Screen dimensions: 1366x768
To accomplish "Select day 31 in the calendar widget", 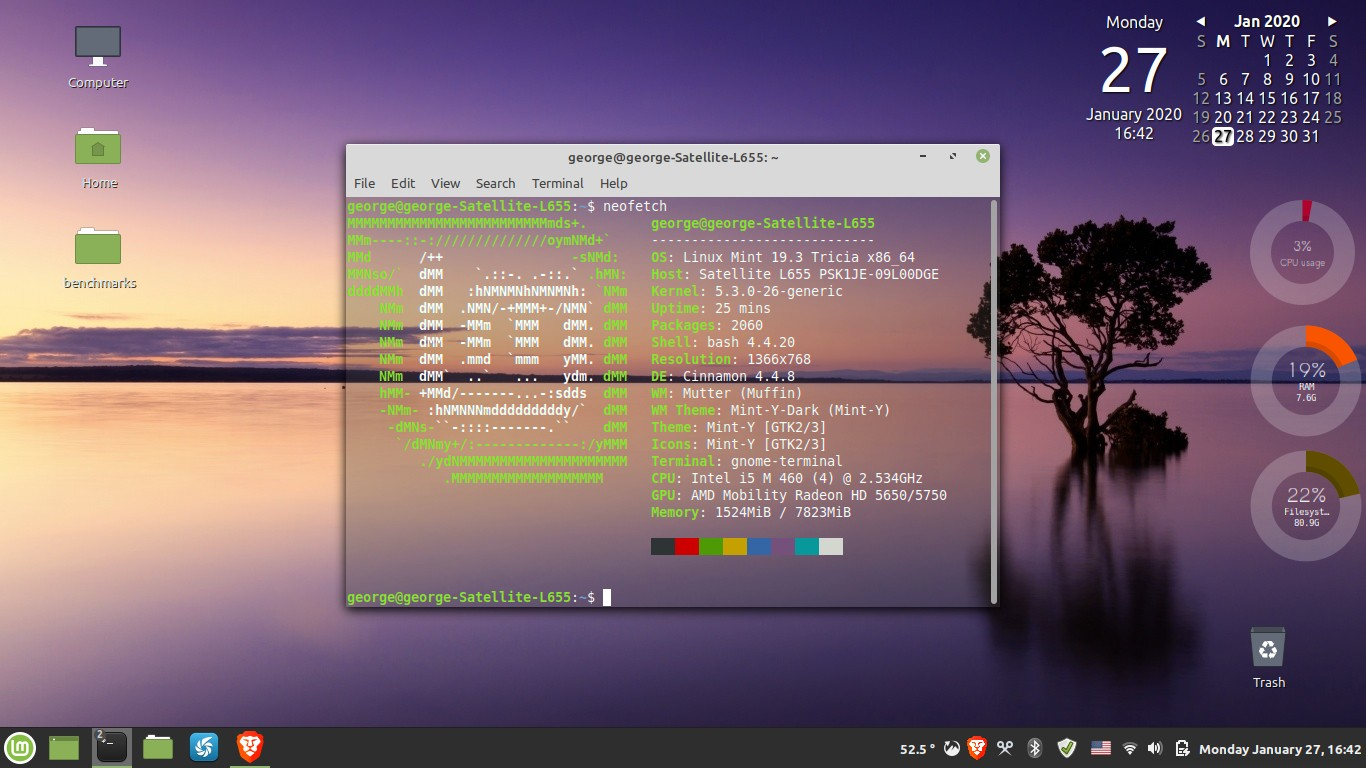I will 1311,137.
